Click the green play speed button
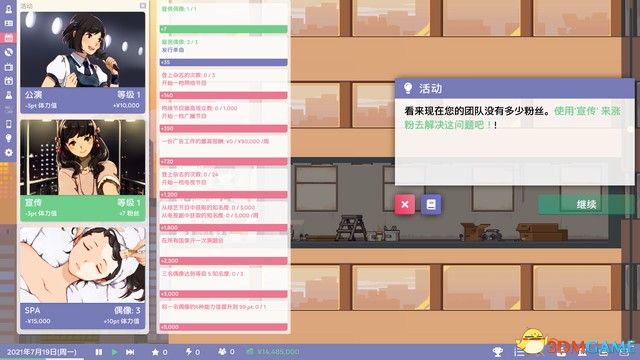 pyautogui.click(x=115, y=352)
